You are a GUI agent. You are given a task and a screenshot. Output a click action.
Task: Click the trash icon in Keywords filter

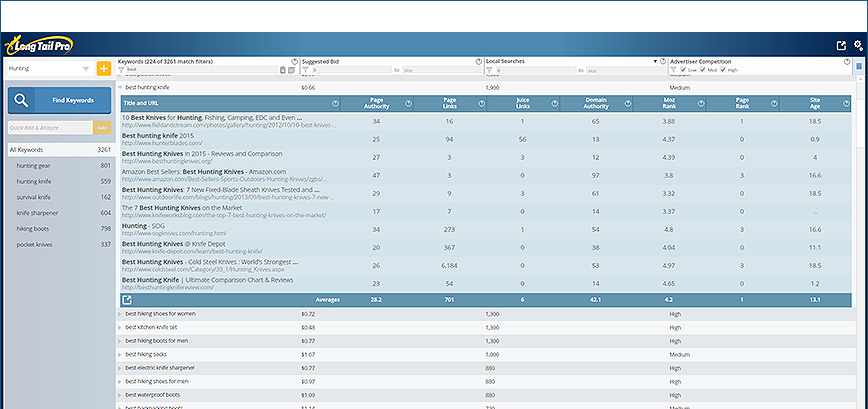tap(283, 70)
